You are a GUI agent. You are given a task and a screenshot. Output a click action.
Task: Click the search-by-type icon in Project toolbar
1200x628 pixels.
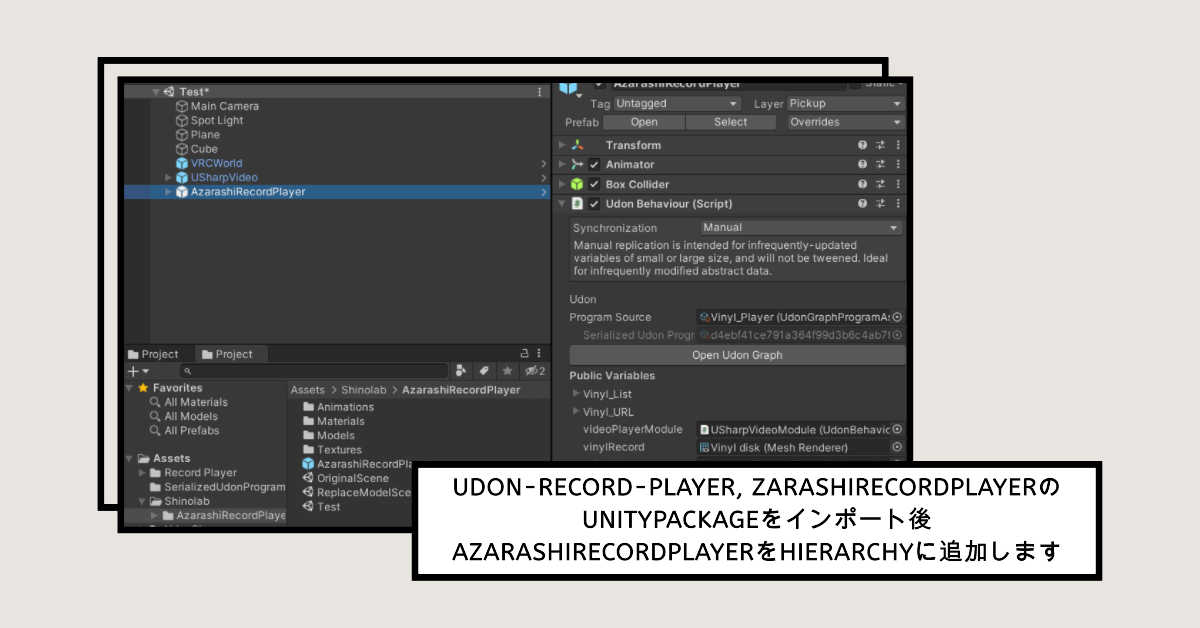click(x=461, y=371)
